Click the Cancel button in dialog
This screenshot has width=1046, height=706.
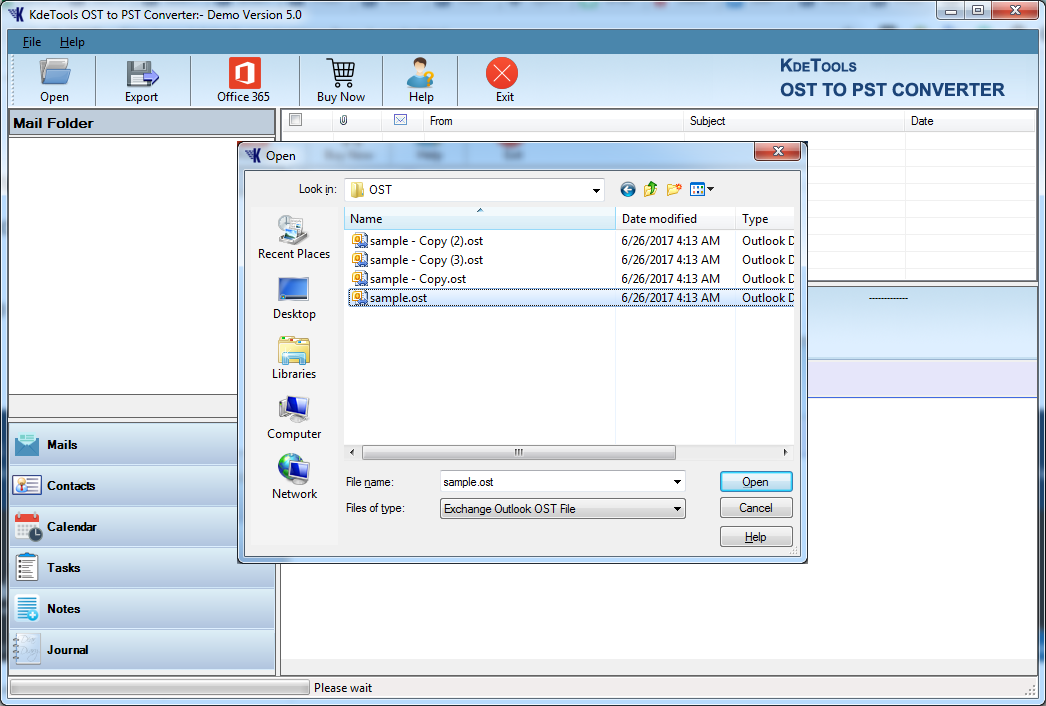[756, 508]
